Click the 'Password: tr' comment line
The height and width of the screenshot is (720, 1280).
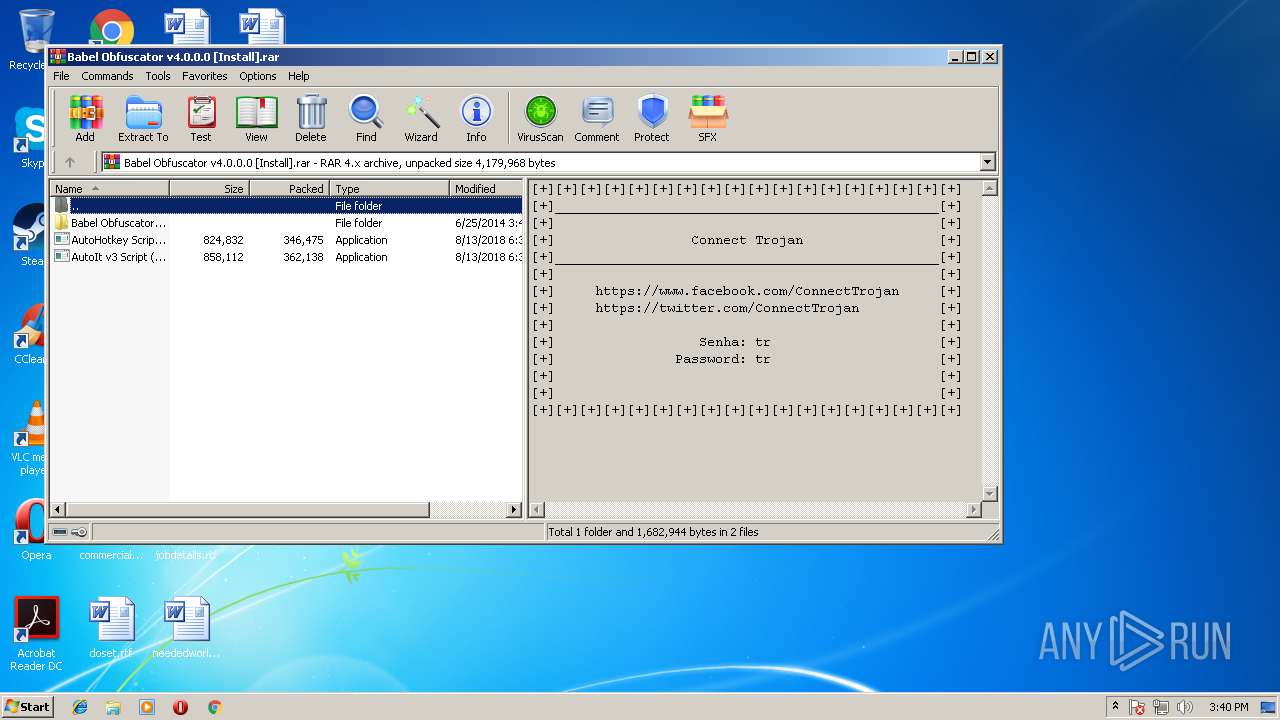click(x=723, y=359)
